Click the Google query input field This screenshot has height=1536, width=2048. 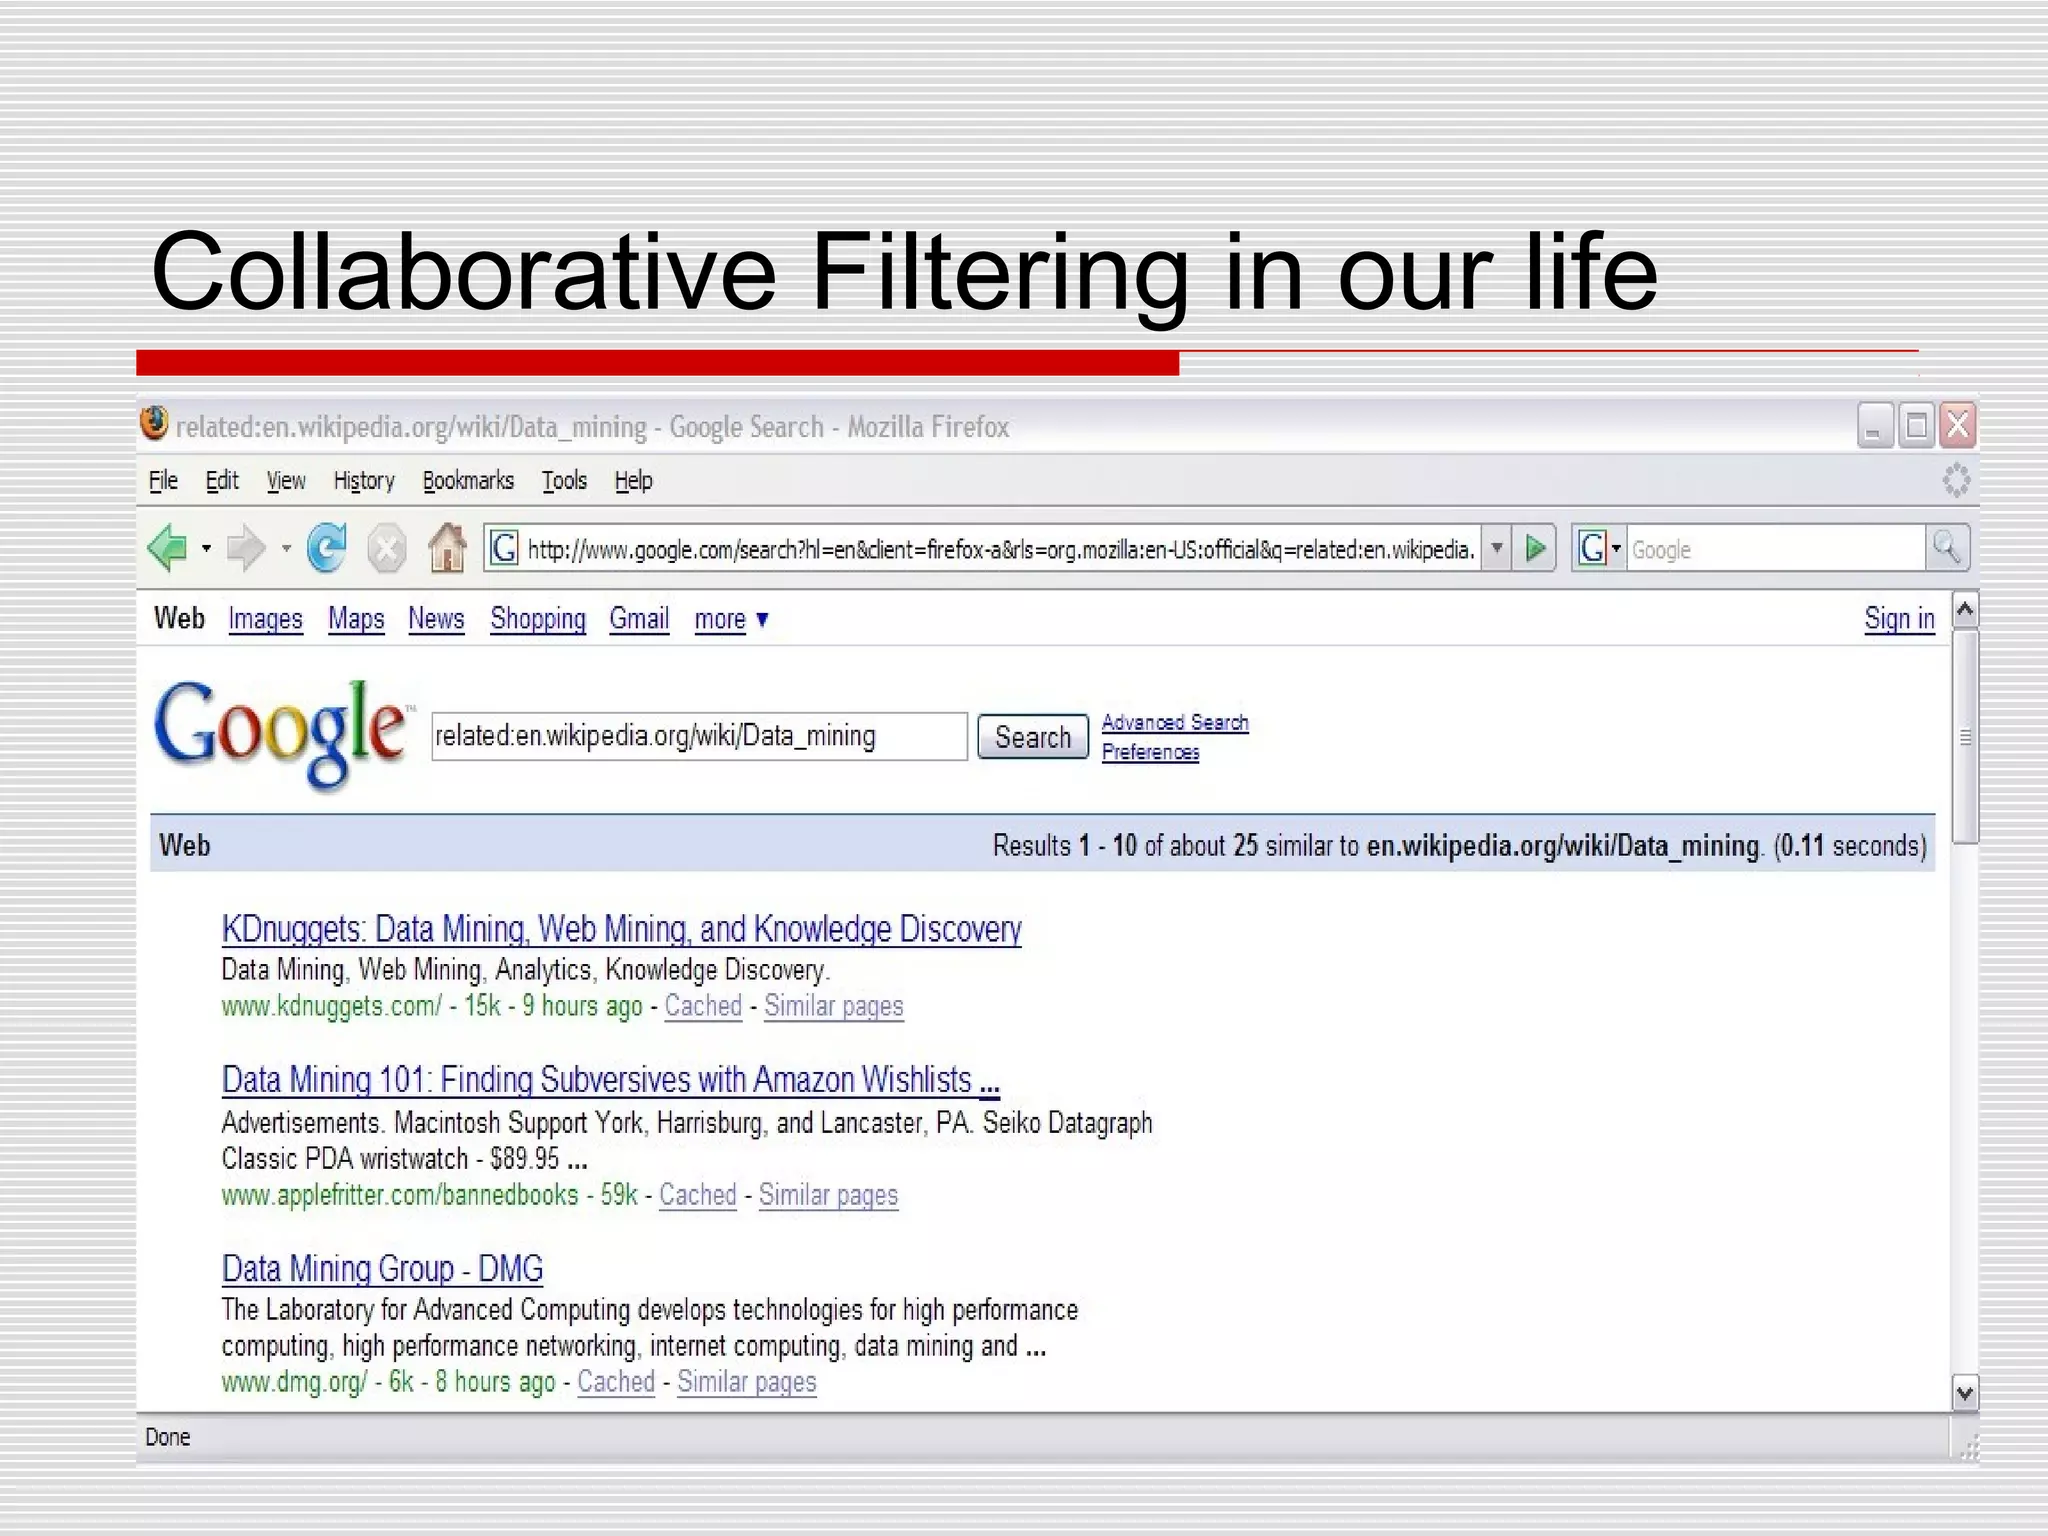(x=699, y=736)
